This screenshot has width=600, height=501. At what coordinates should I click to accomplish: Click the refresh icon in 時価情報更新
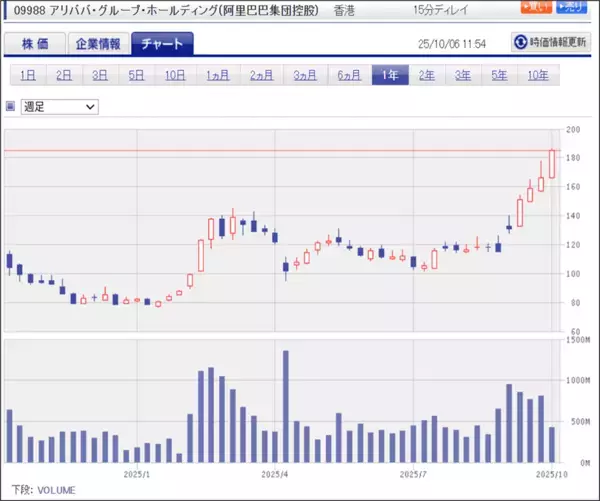coord(520,42)
